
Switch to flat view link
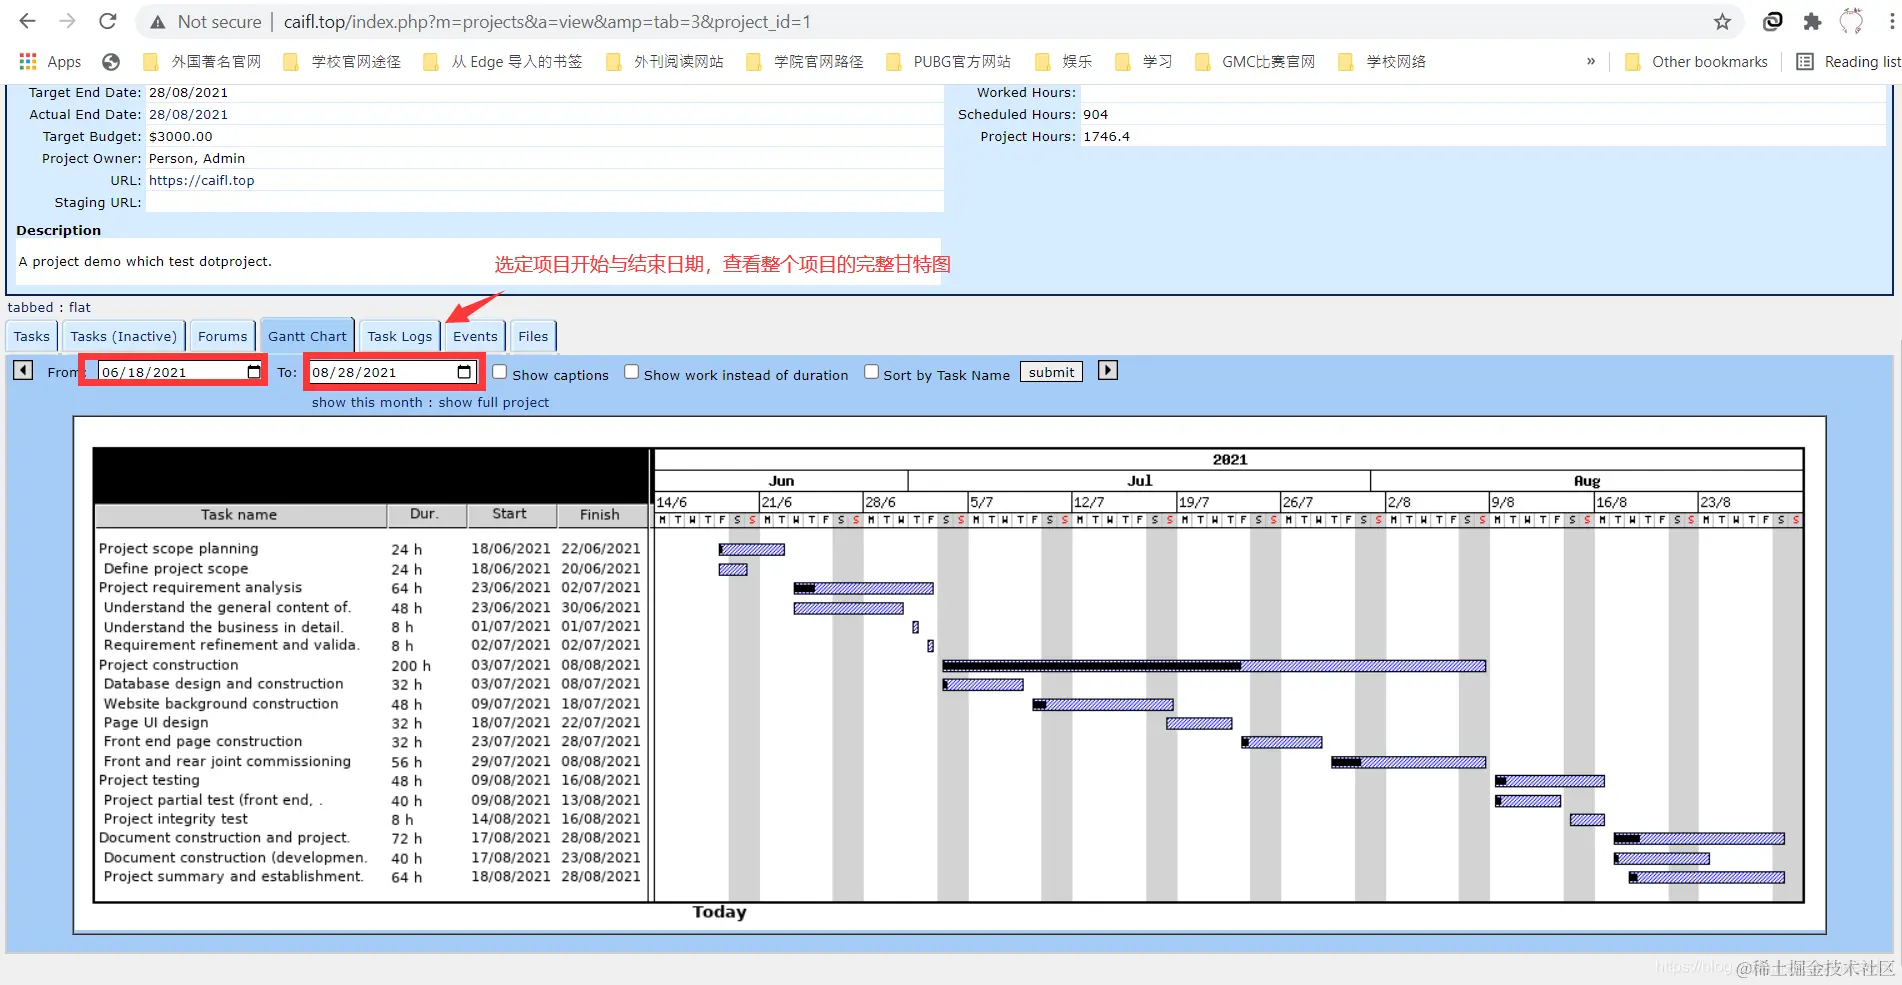[80, 308]
